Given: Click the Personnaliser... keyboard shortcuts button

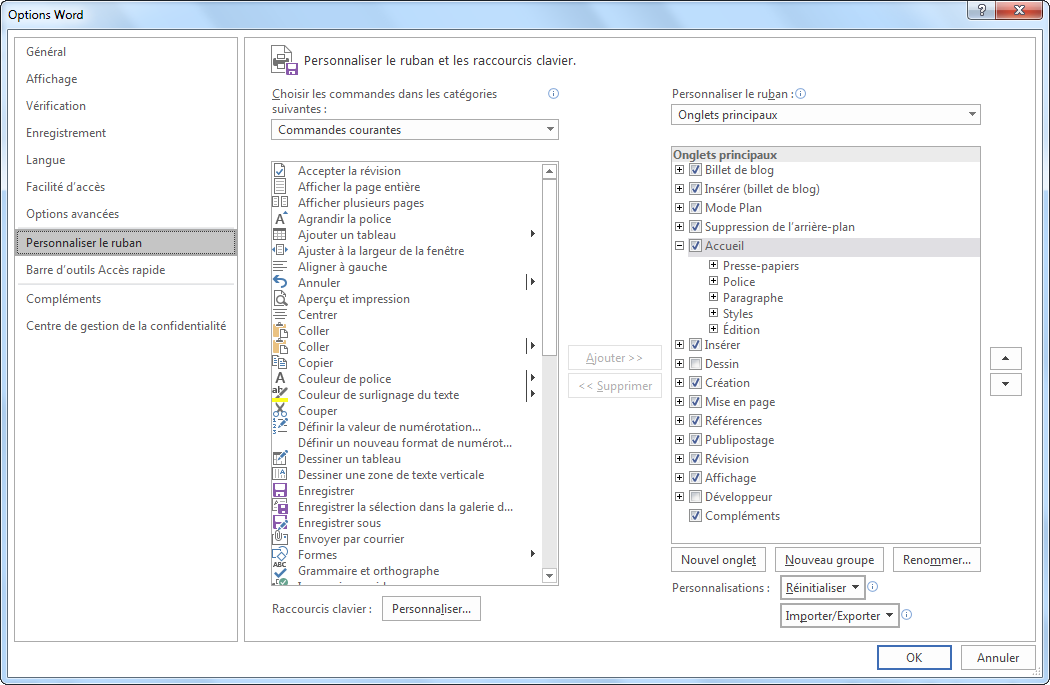Looking at the screenshot, I should [x=431, y=609].
